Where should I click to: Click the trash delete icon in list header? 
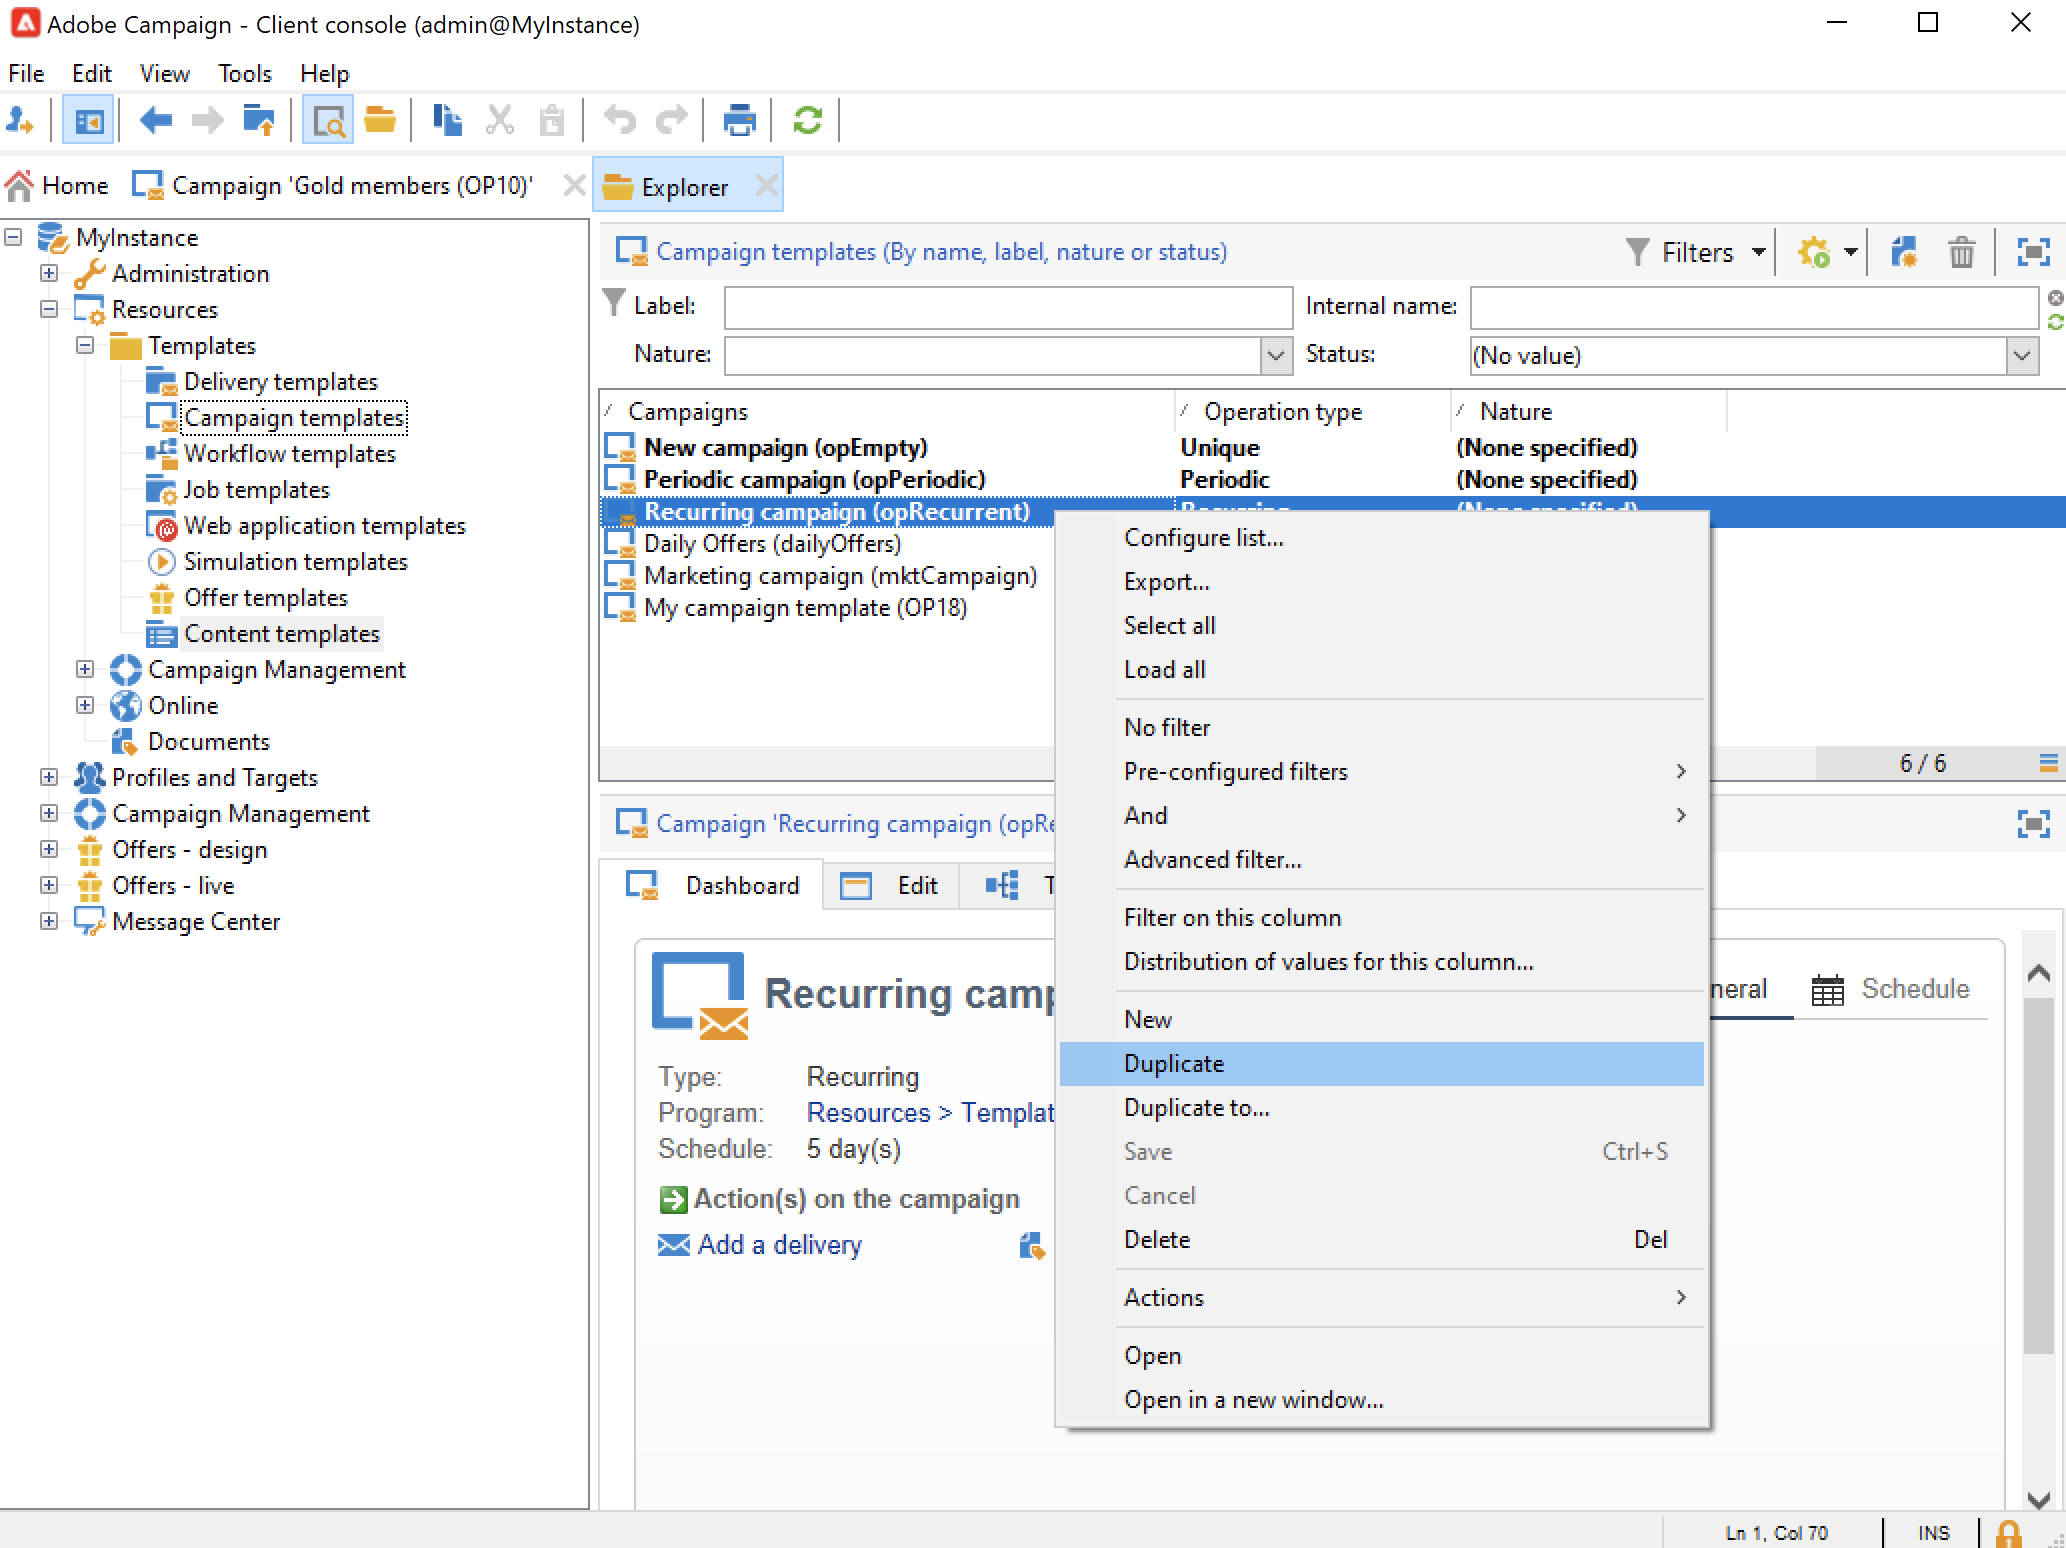click(1961, 252)
